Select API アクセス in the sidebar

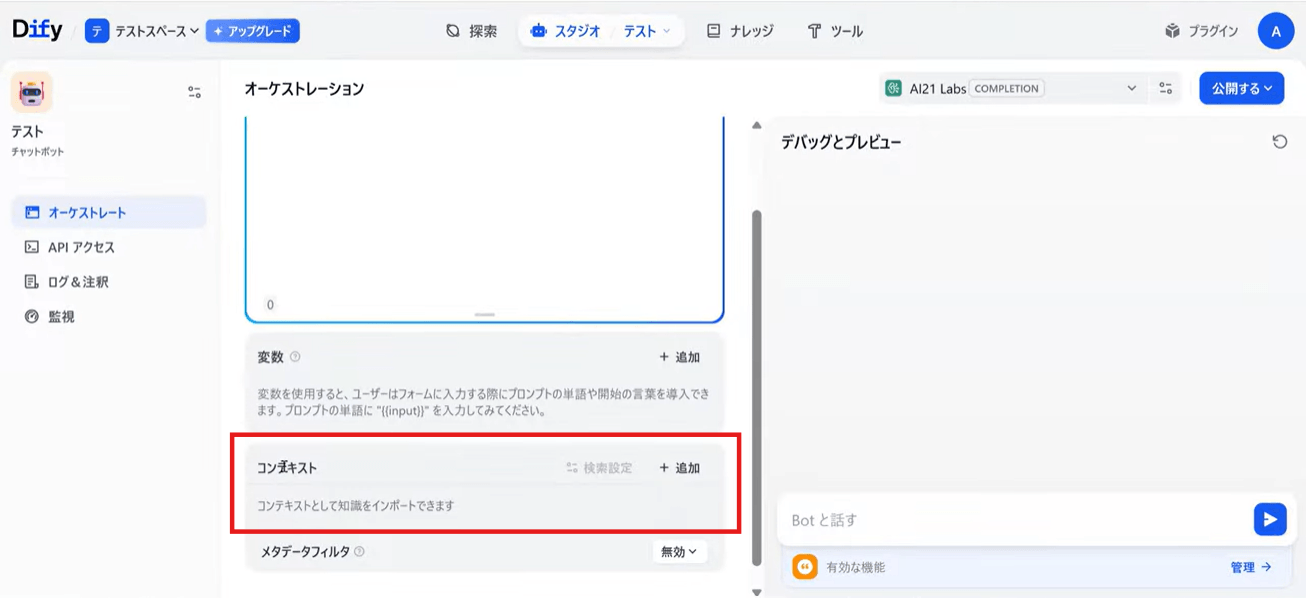point(108,247)
